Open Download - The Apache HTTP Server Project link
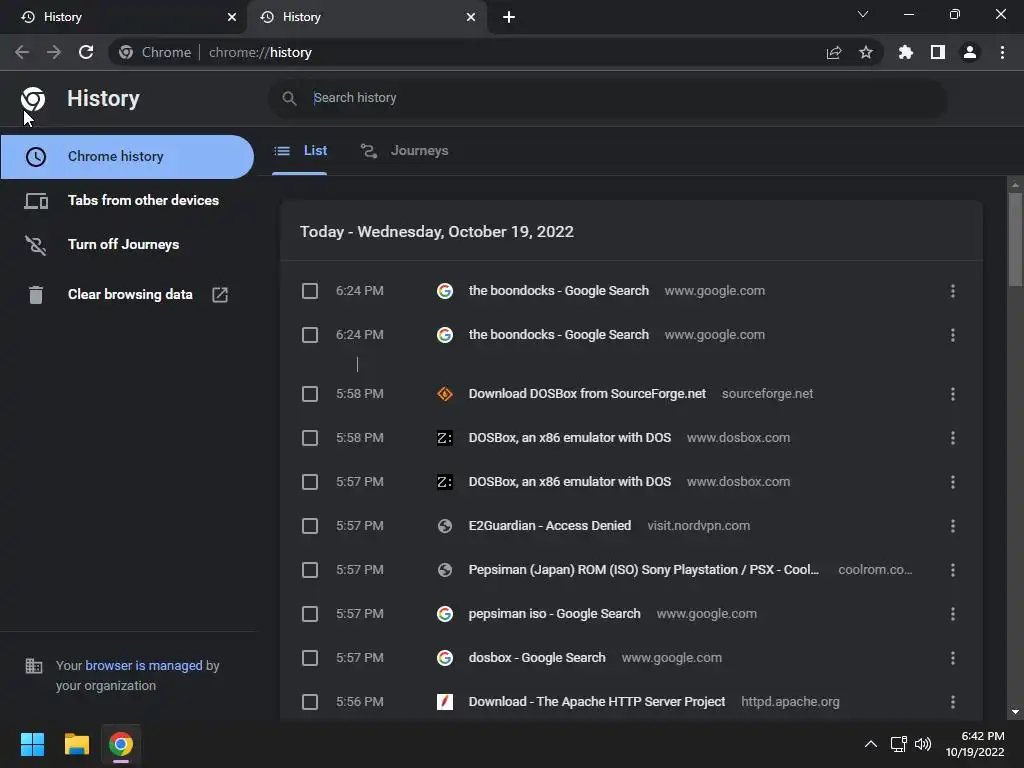The width and height of the screenshot is (1024, 768). click(597, 702)
